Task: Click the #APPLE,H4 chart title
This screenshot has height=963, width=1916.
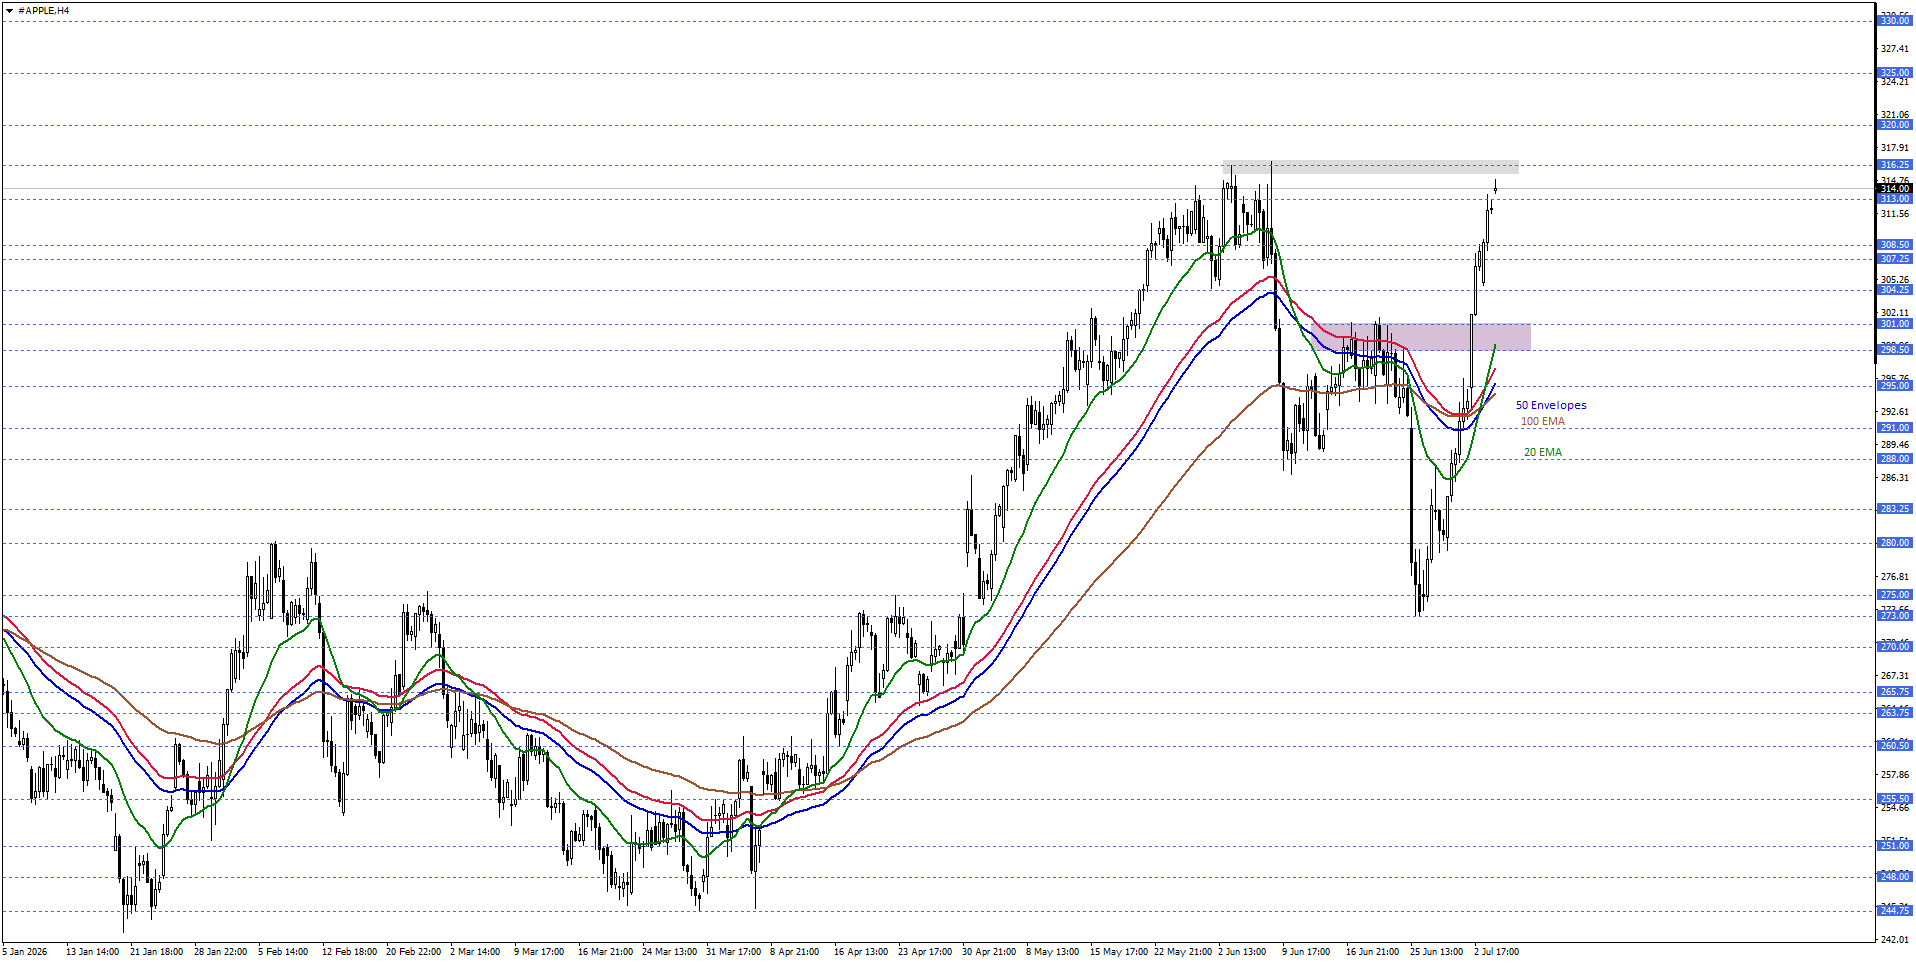Action: pos(44,10)
